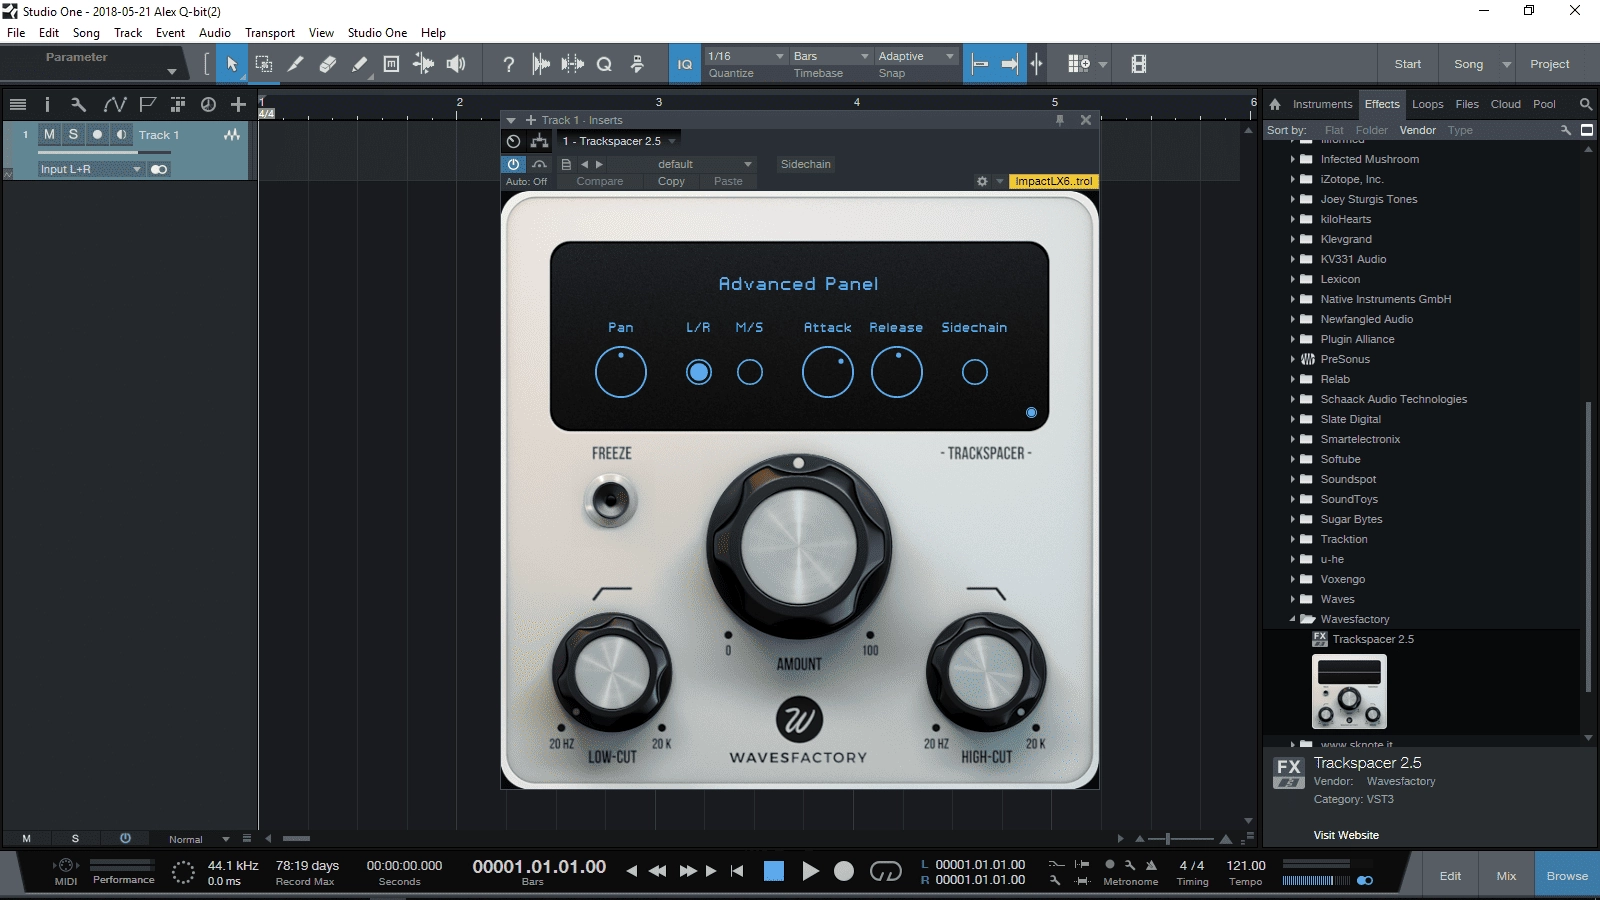Open the Studio One menu

377,33
